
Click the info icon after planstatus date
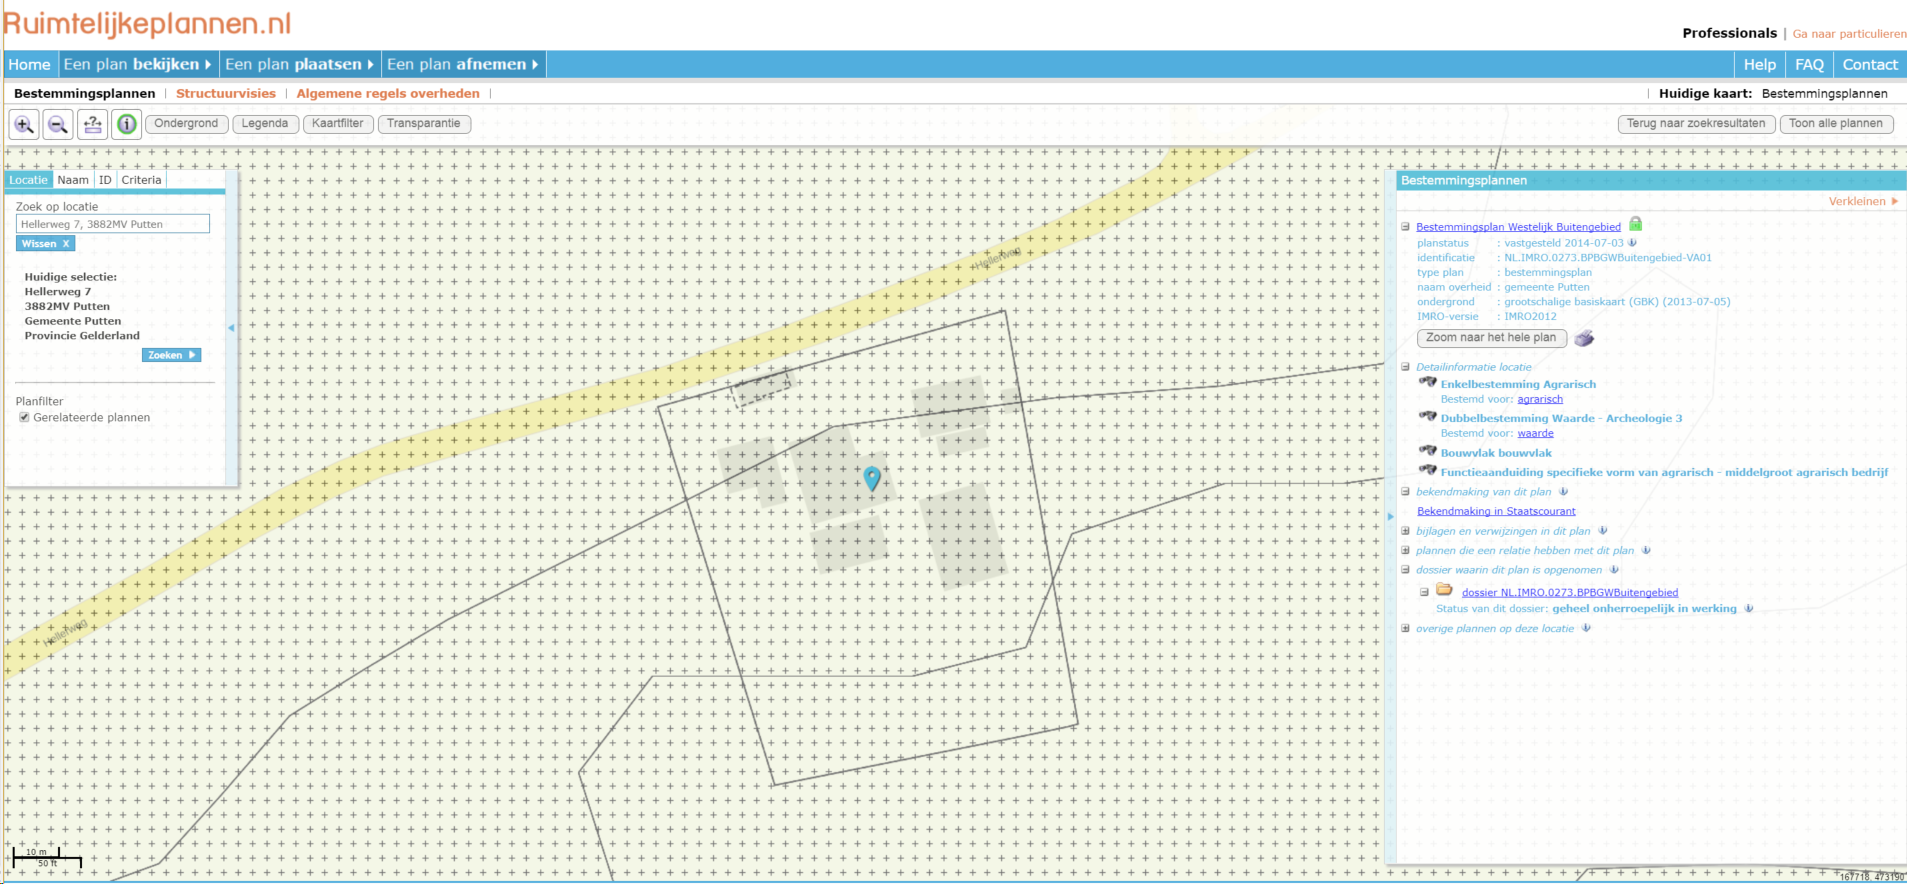(1633, 243)
